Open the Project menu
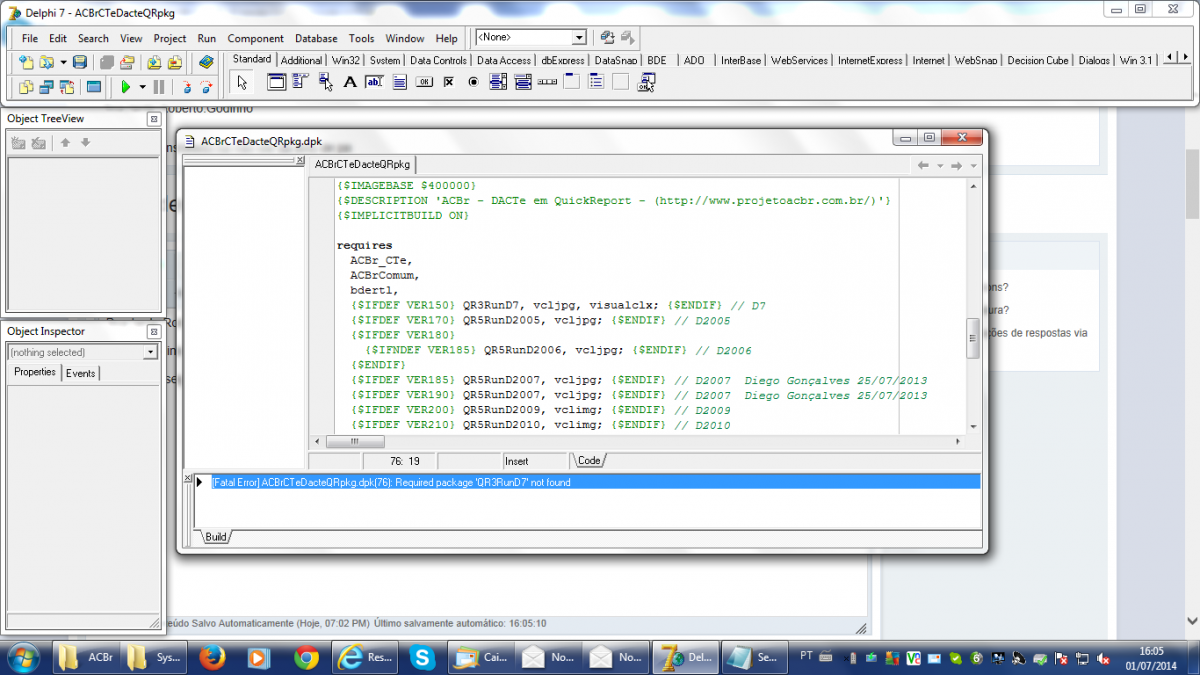Screen dimensions: 1200x675 click(x=170, y=38)
